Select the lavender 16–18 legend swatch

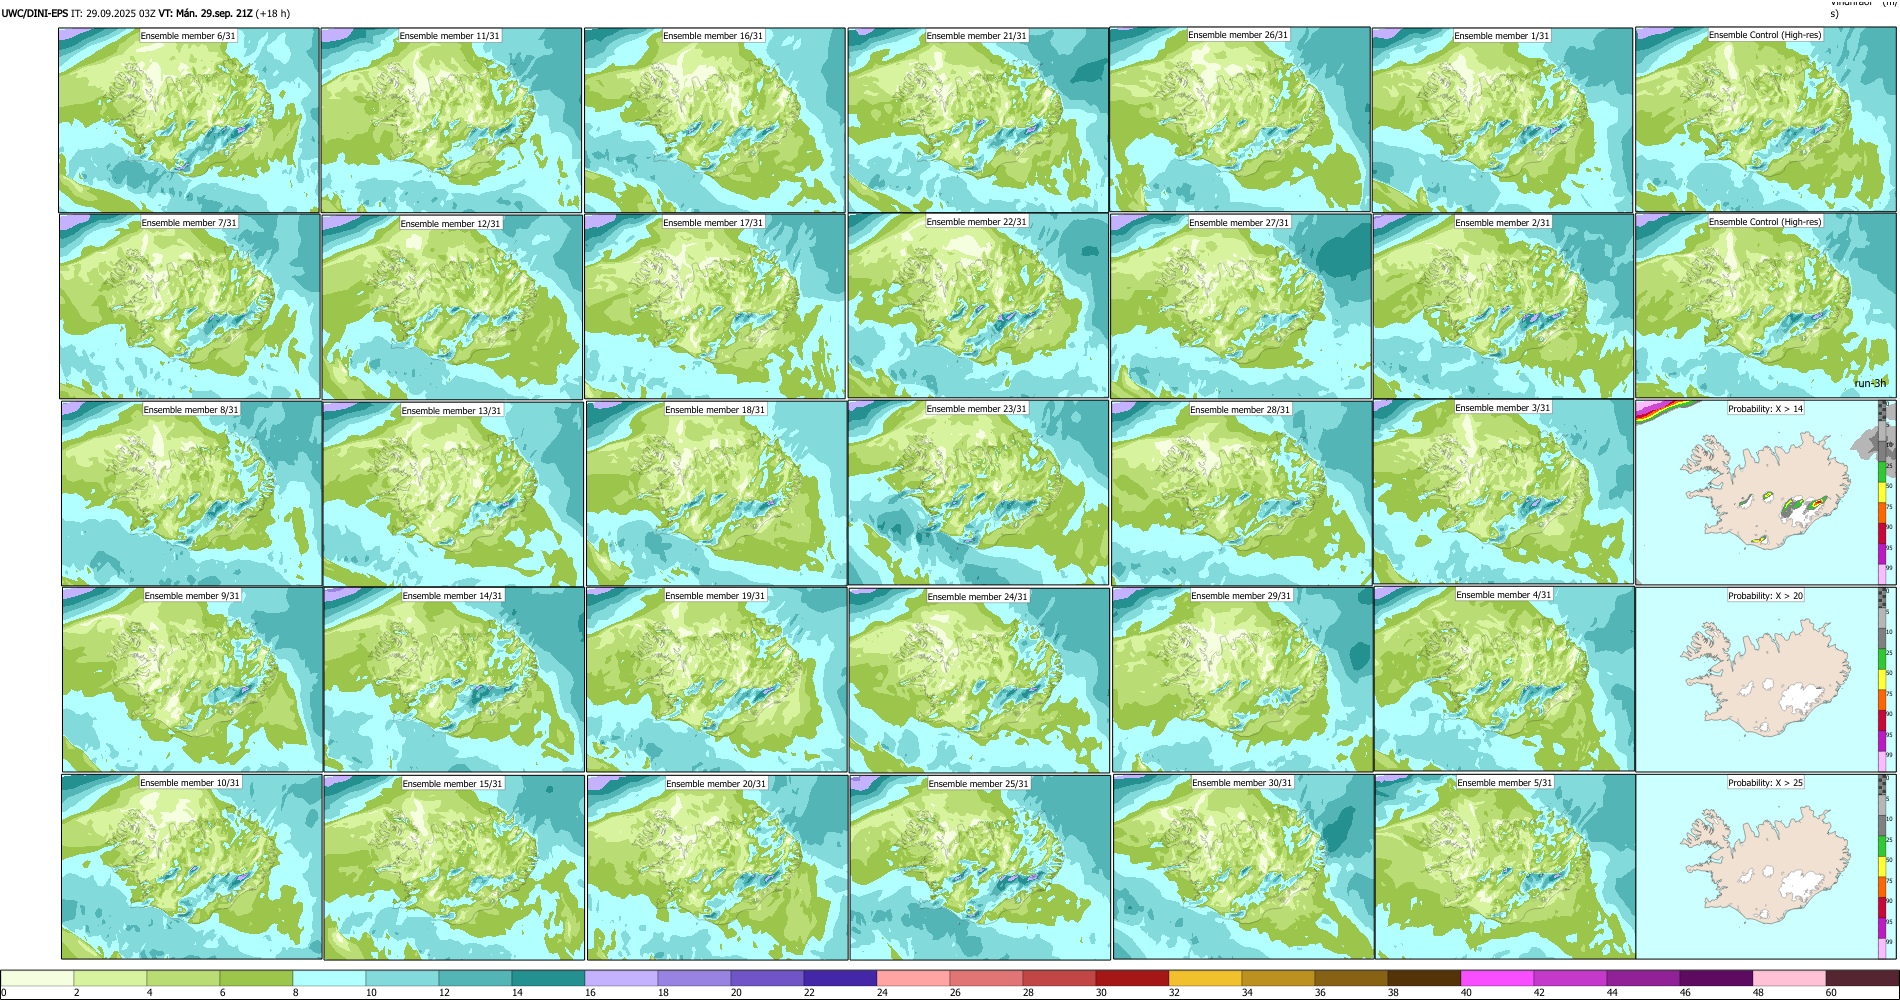[621, 978]
